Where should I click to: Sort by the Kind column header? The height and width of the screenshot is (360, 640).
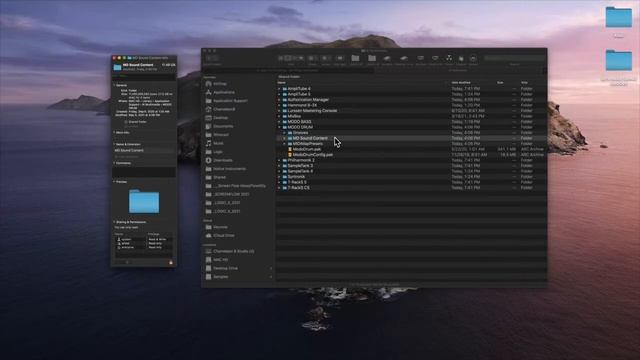(524, 83)
